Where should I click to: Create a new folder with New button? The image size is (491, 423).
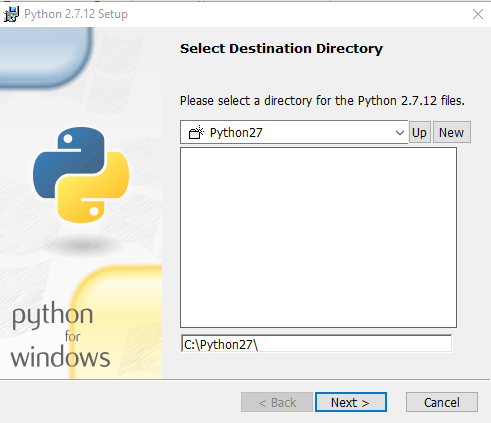click(451, 132)
